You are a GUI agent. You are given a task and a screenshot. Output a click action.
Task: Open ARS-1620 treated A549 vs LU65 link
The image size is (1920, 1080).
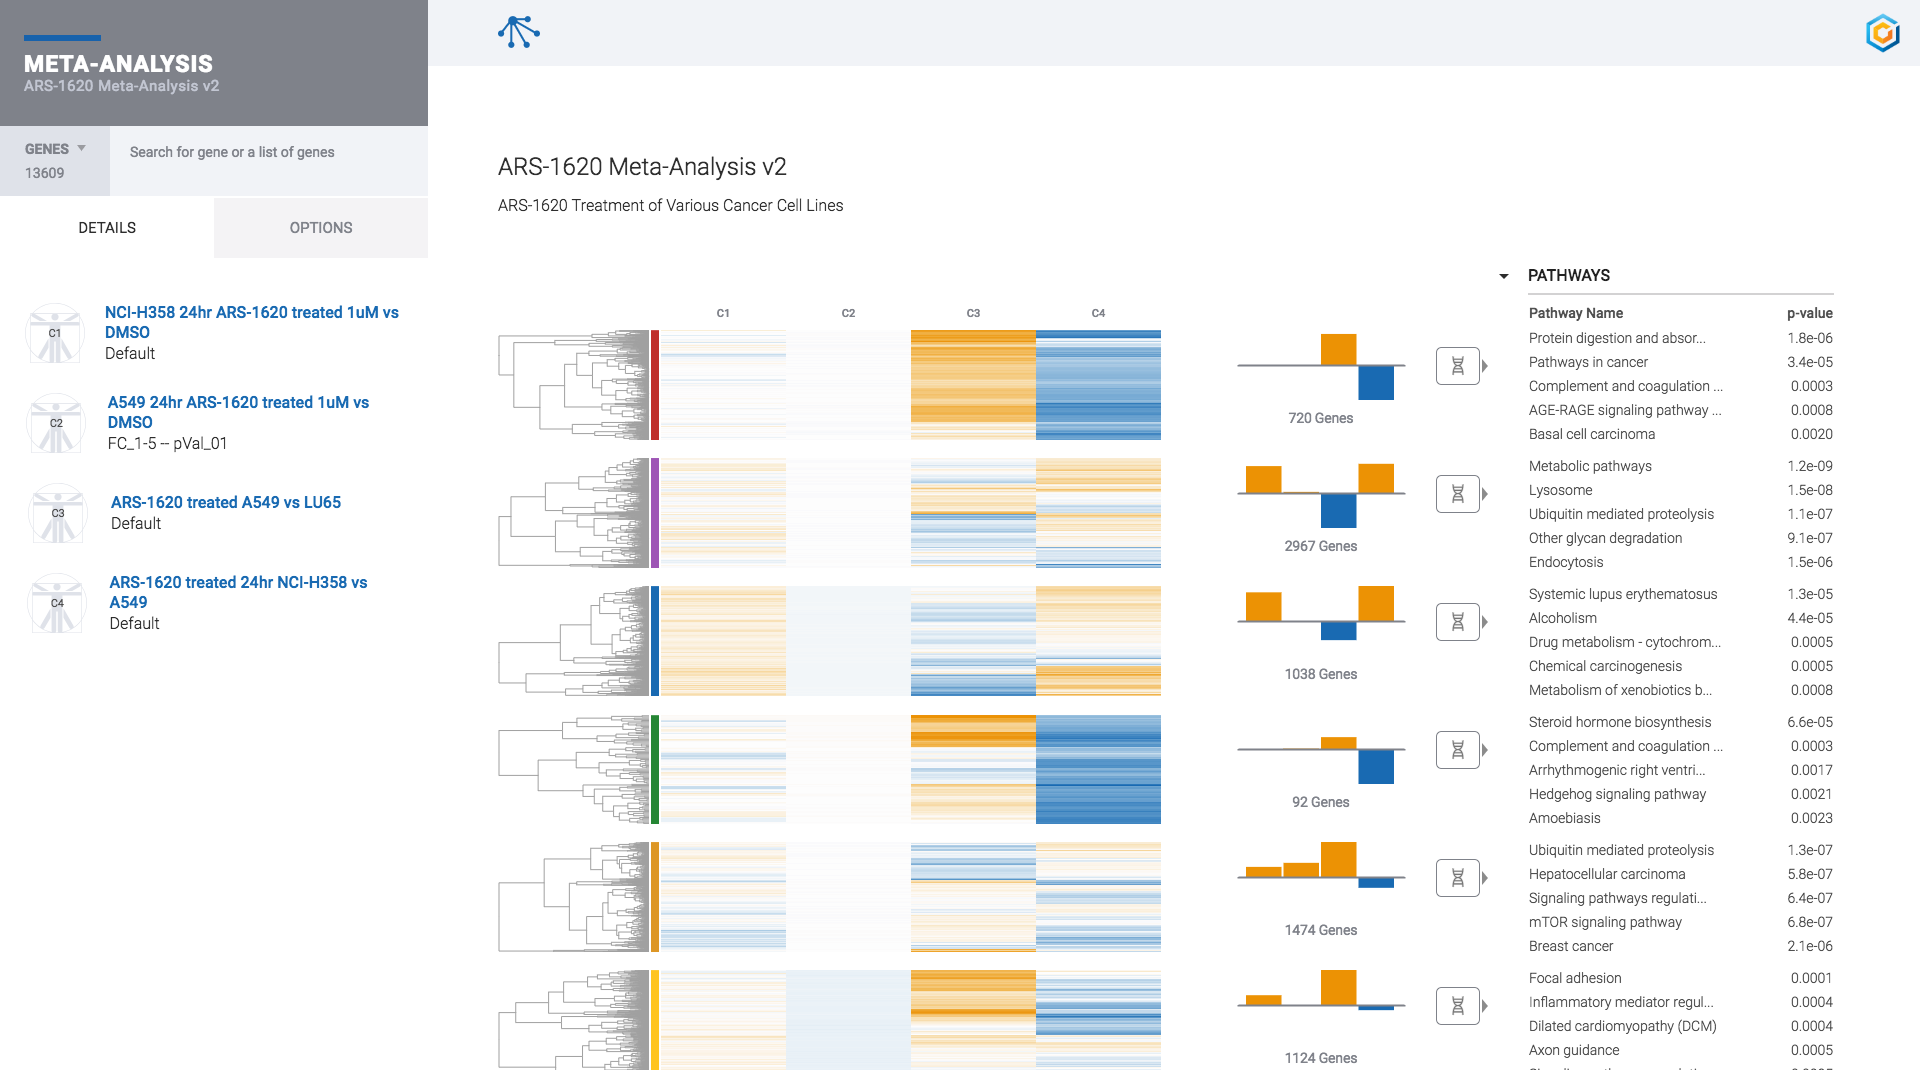click(x=226, y=502)
